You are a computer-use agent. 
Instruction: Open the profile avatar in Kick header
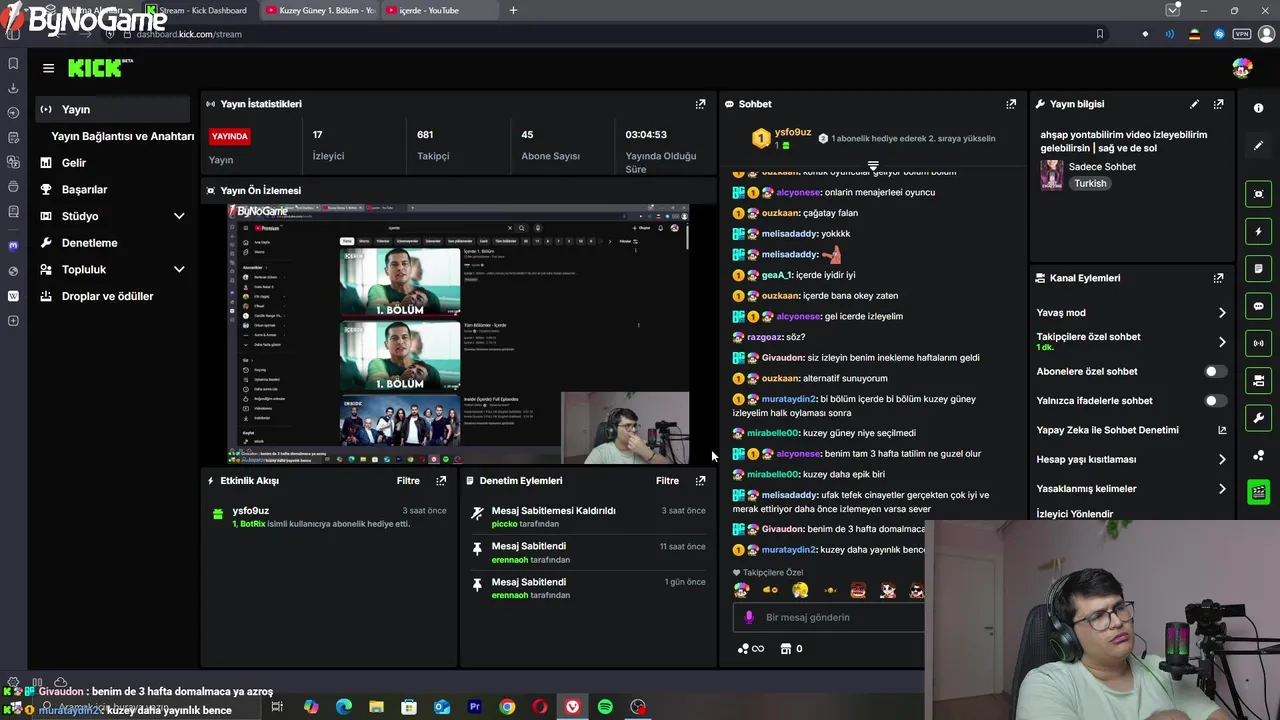tap(1241, 68)
